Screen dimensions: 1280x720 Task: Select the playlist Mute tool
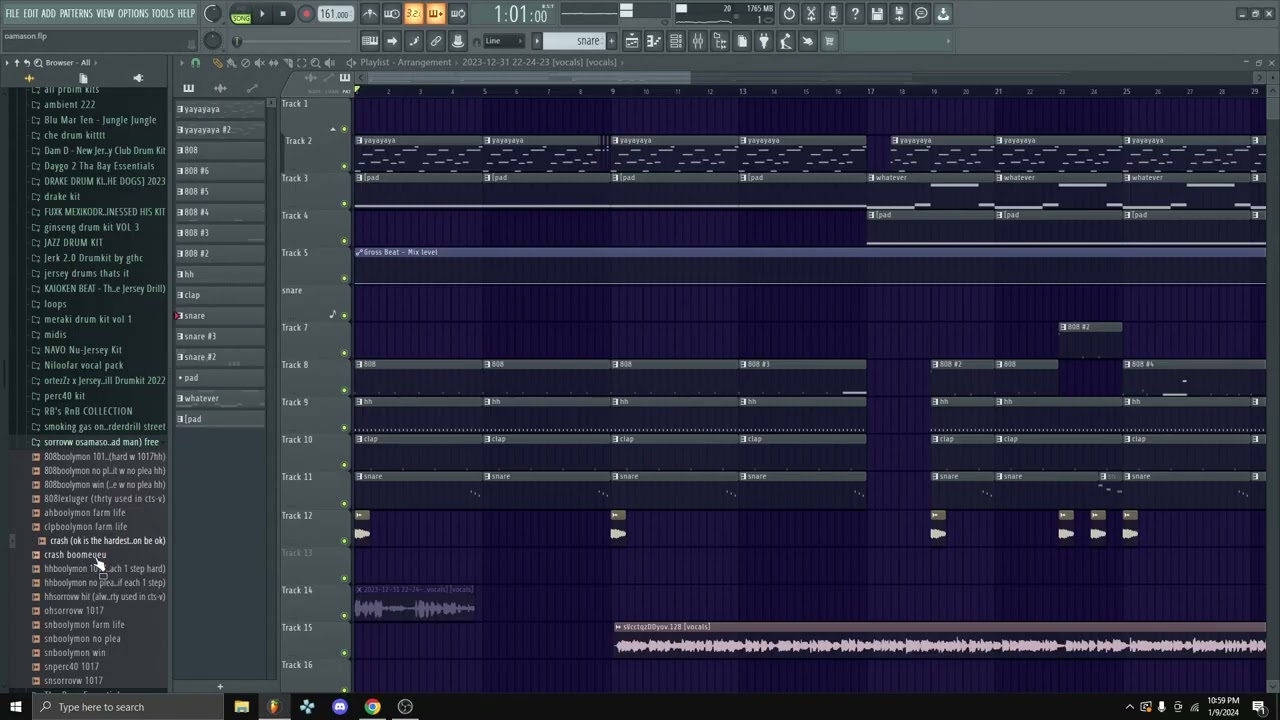[x=259, y=63]
